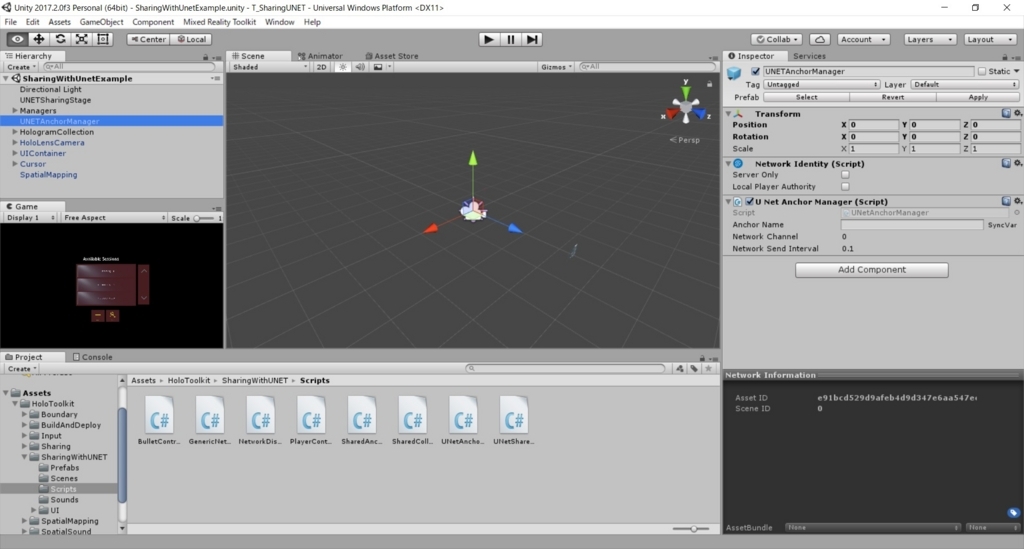Expand the Managers hierarchy item
1024x549 pixels.
click(x=14, y=111)
